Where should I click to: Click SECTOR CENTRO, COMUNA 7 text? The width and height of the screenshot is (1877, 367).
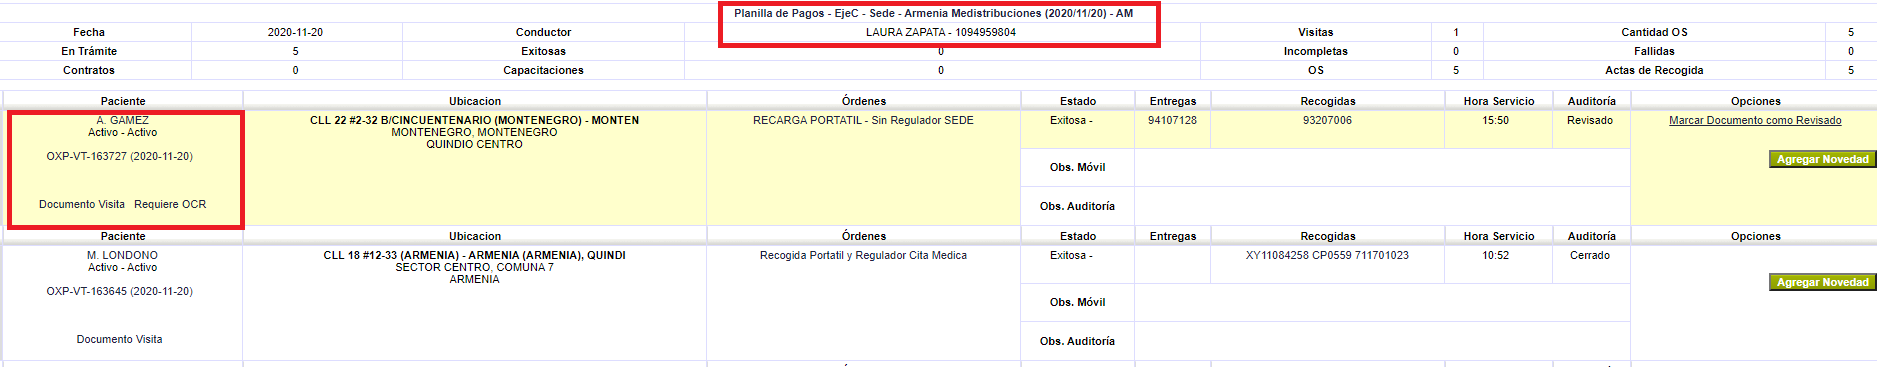474,267
